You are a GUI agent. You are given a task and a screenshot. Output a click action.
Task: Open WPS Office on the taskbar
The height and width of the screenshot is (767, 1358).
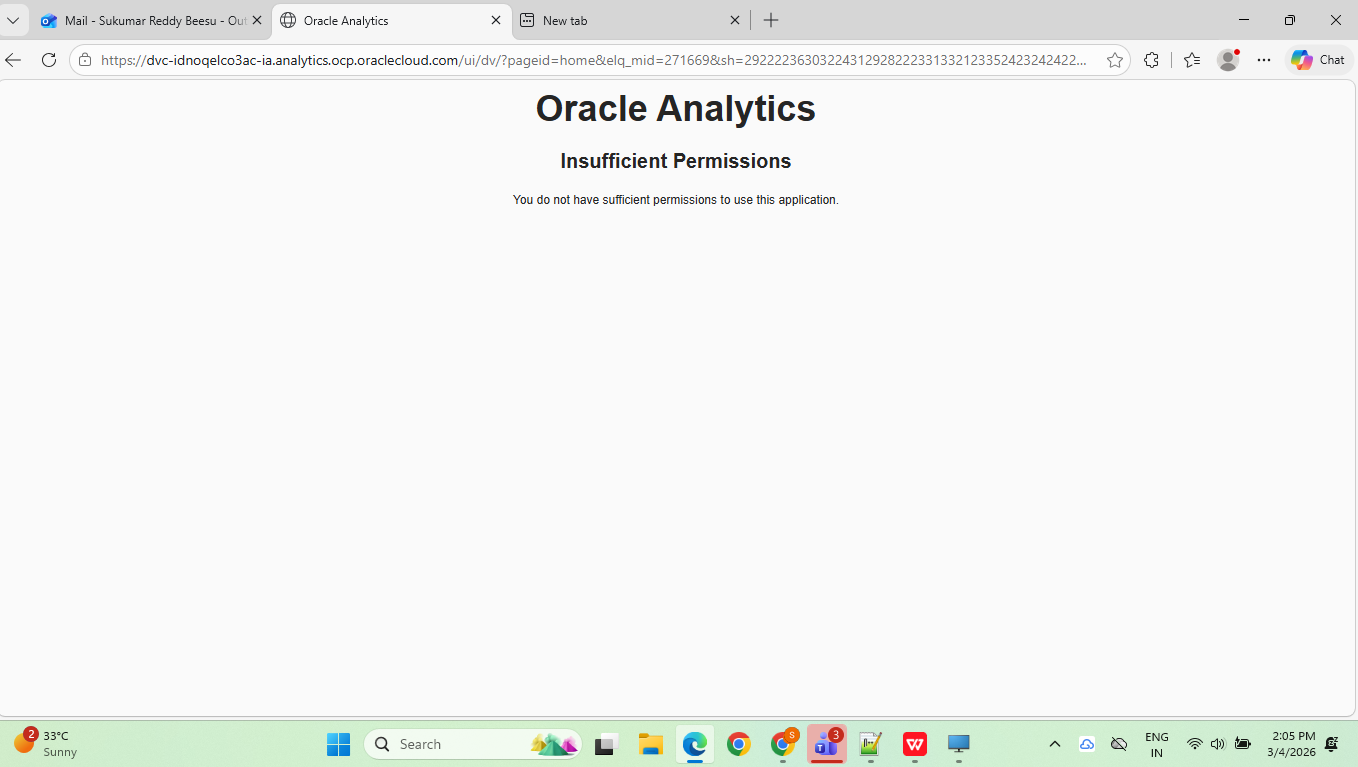click(x=915, y=744)
